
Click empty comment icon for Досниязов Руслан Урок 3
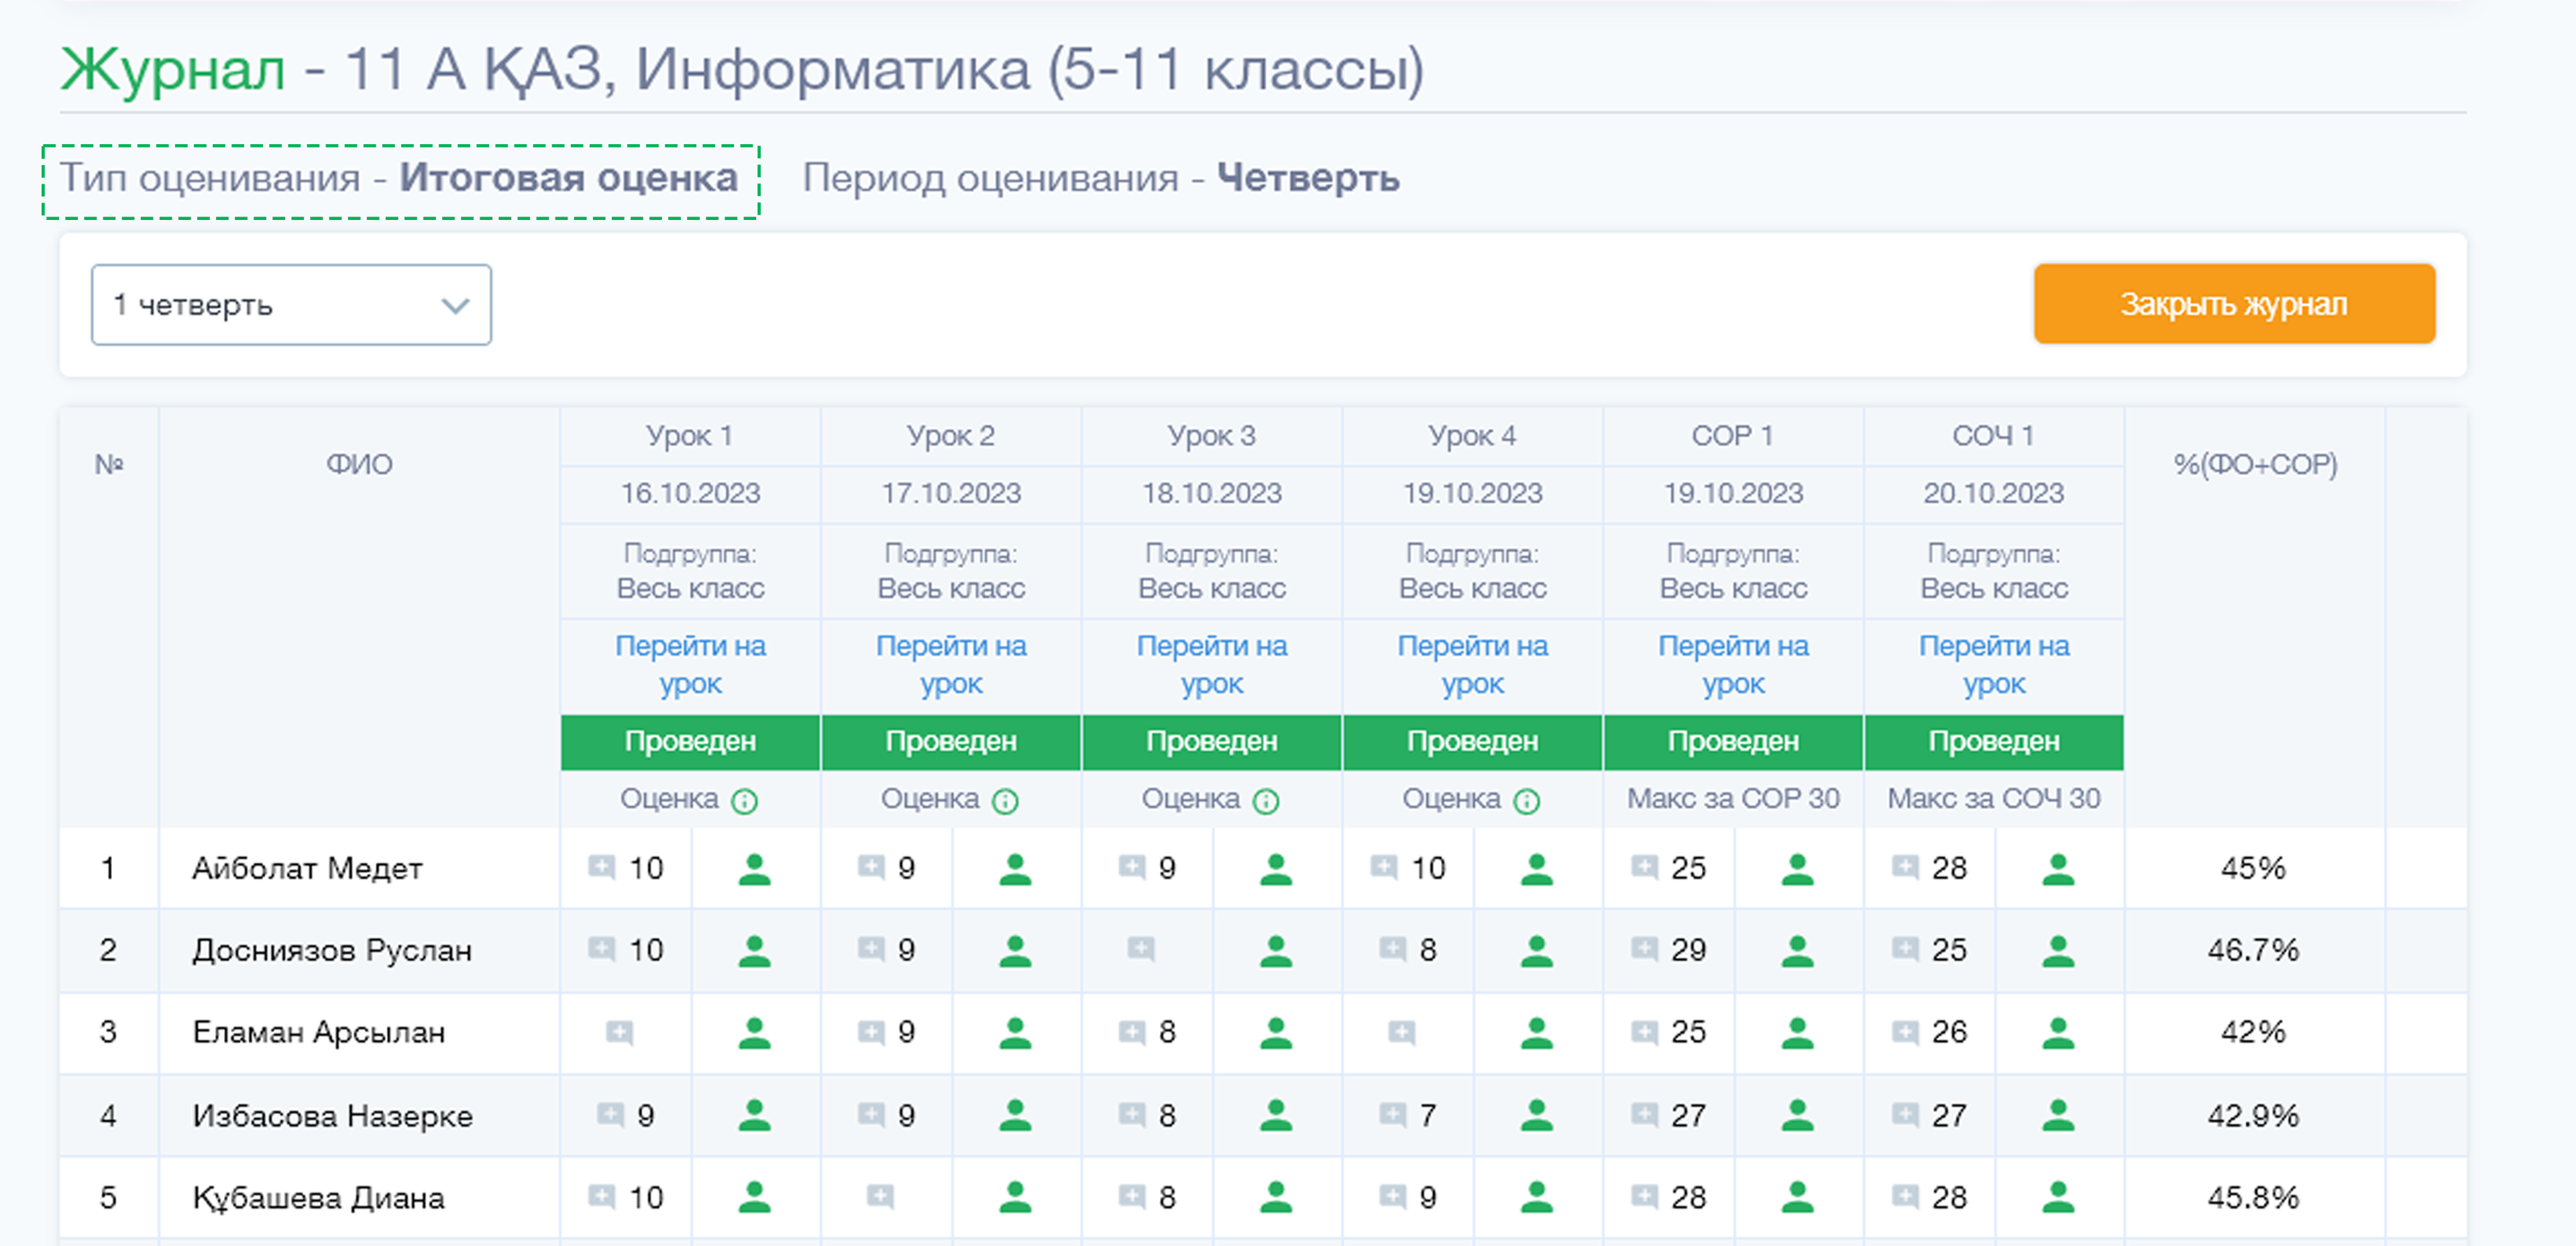coord(1141,949)
